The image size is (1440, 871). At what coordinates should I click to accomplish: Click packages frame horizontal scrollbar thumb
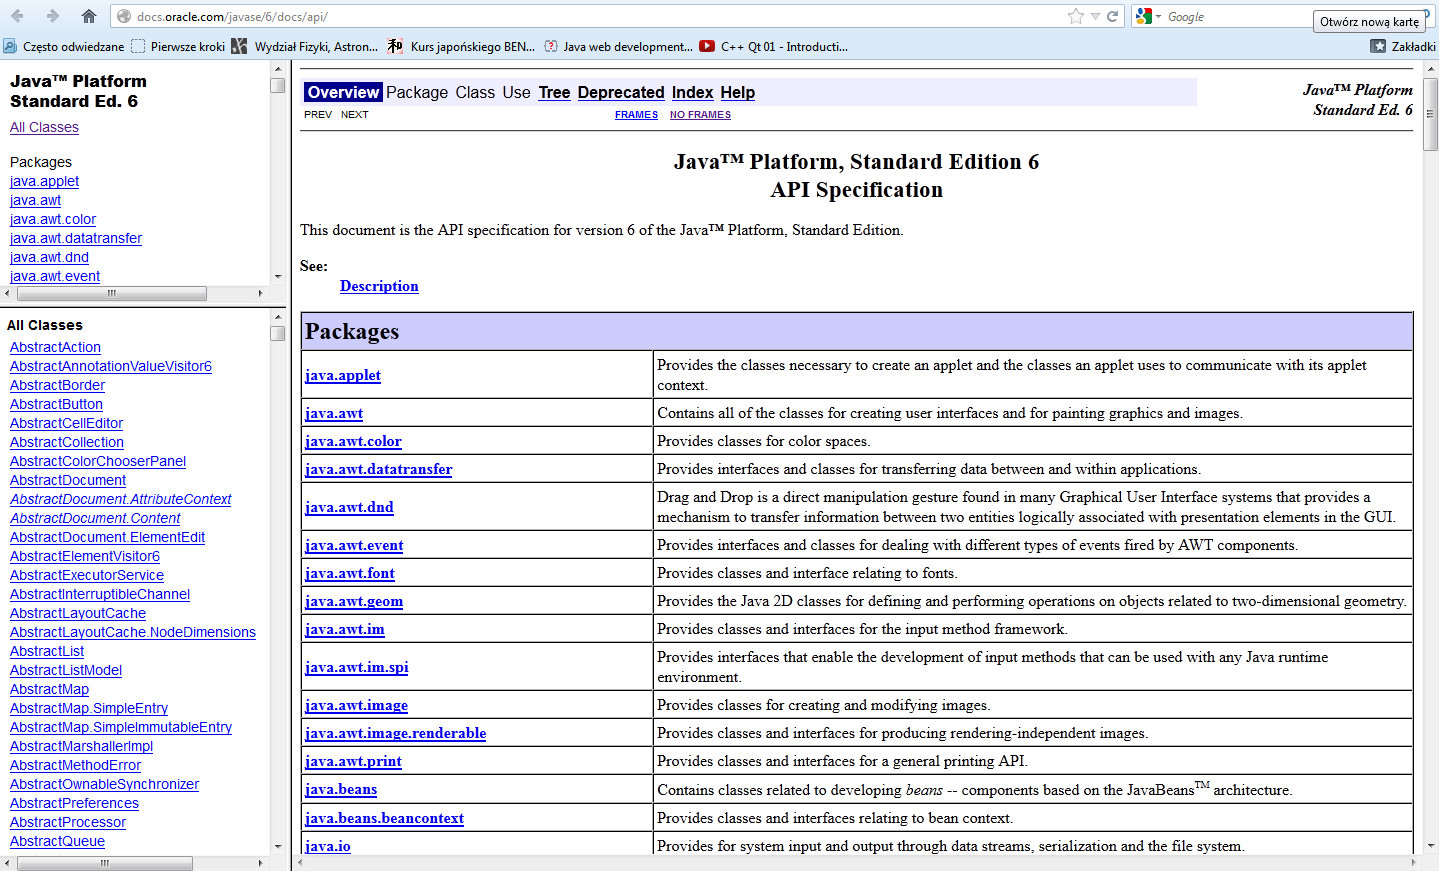[112, 294]
